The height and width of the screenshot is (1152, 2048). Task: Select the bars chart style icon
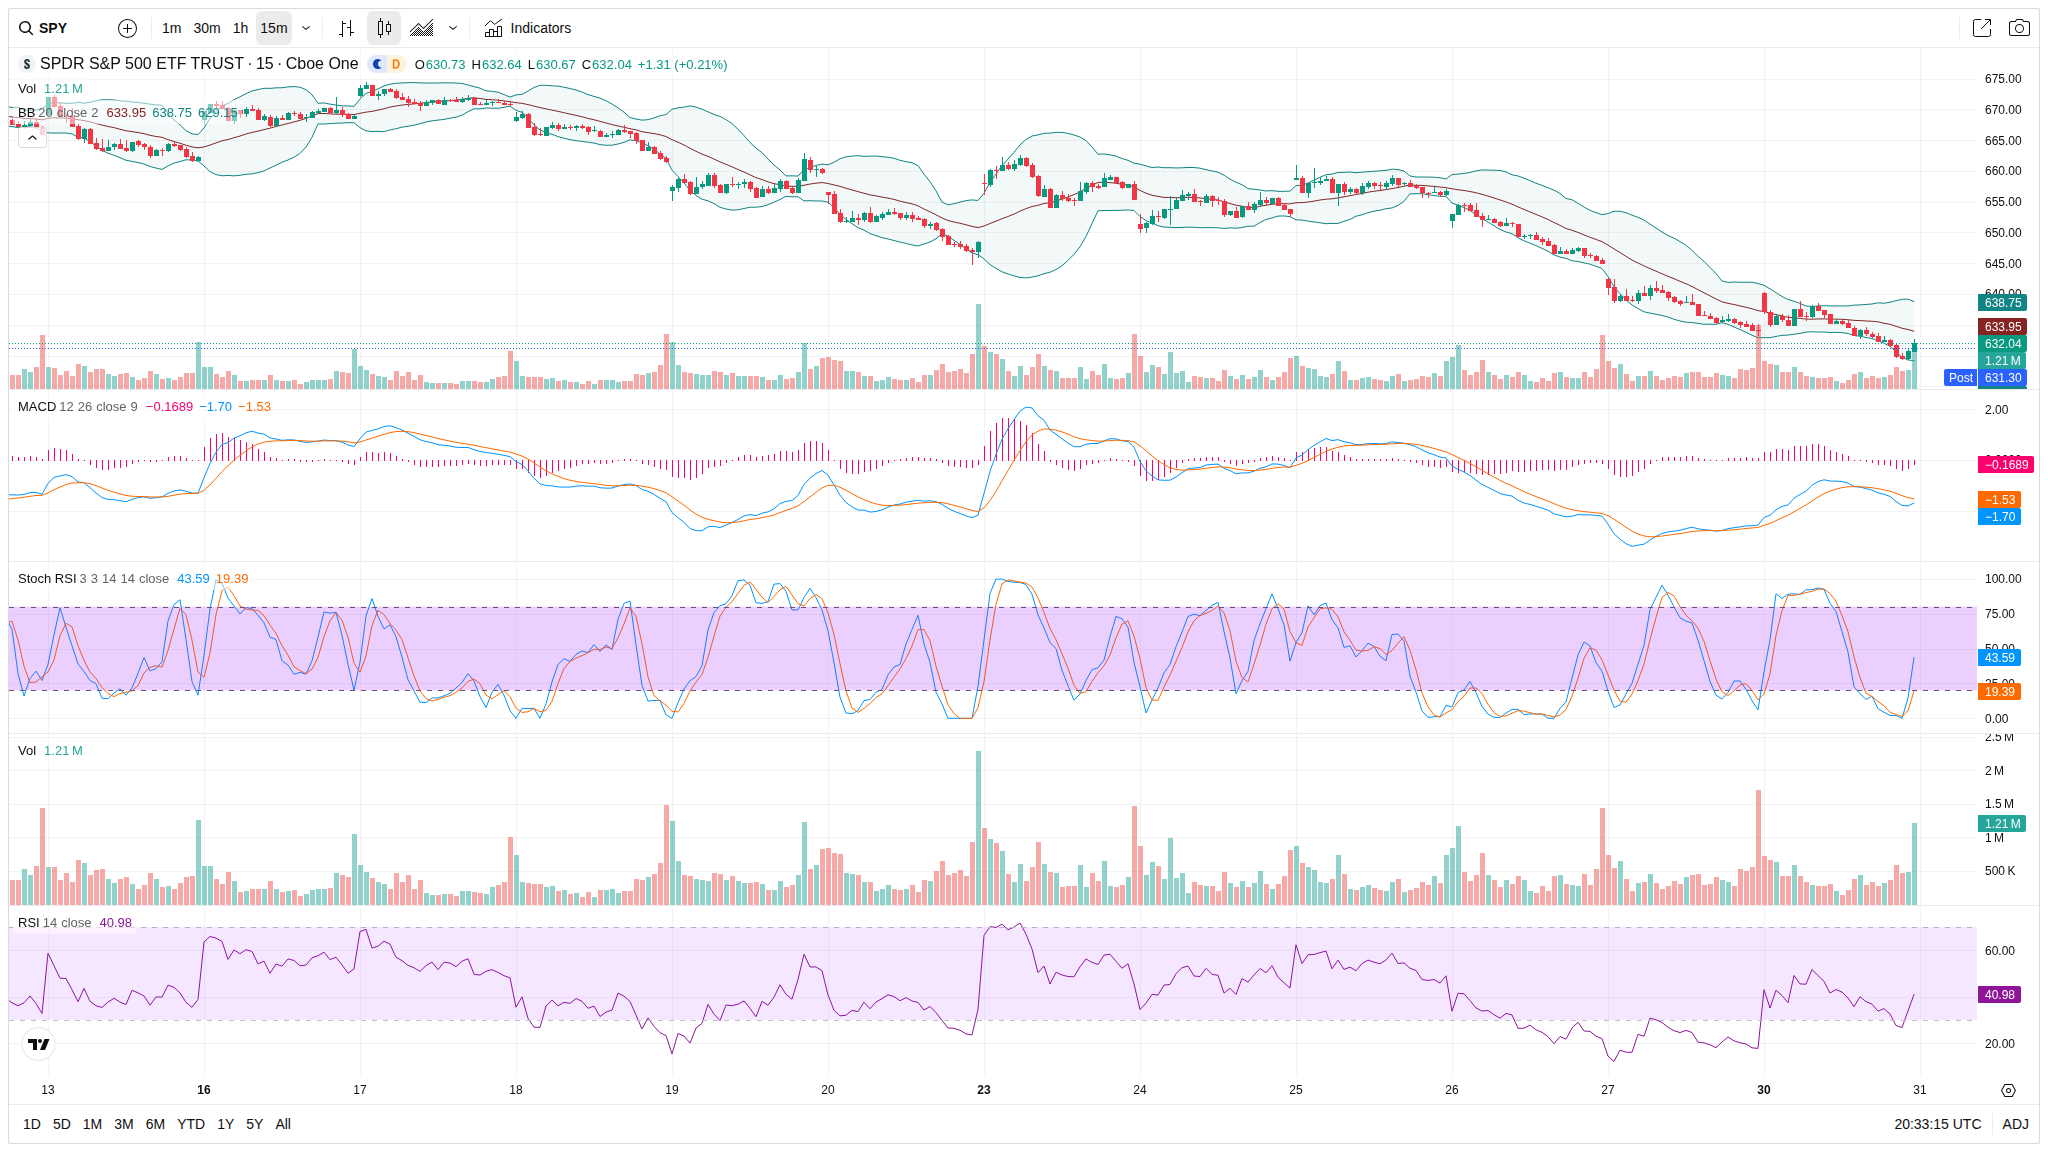pyautogui.click(x=346, y=28)
